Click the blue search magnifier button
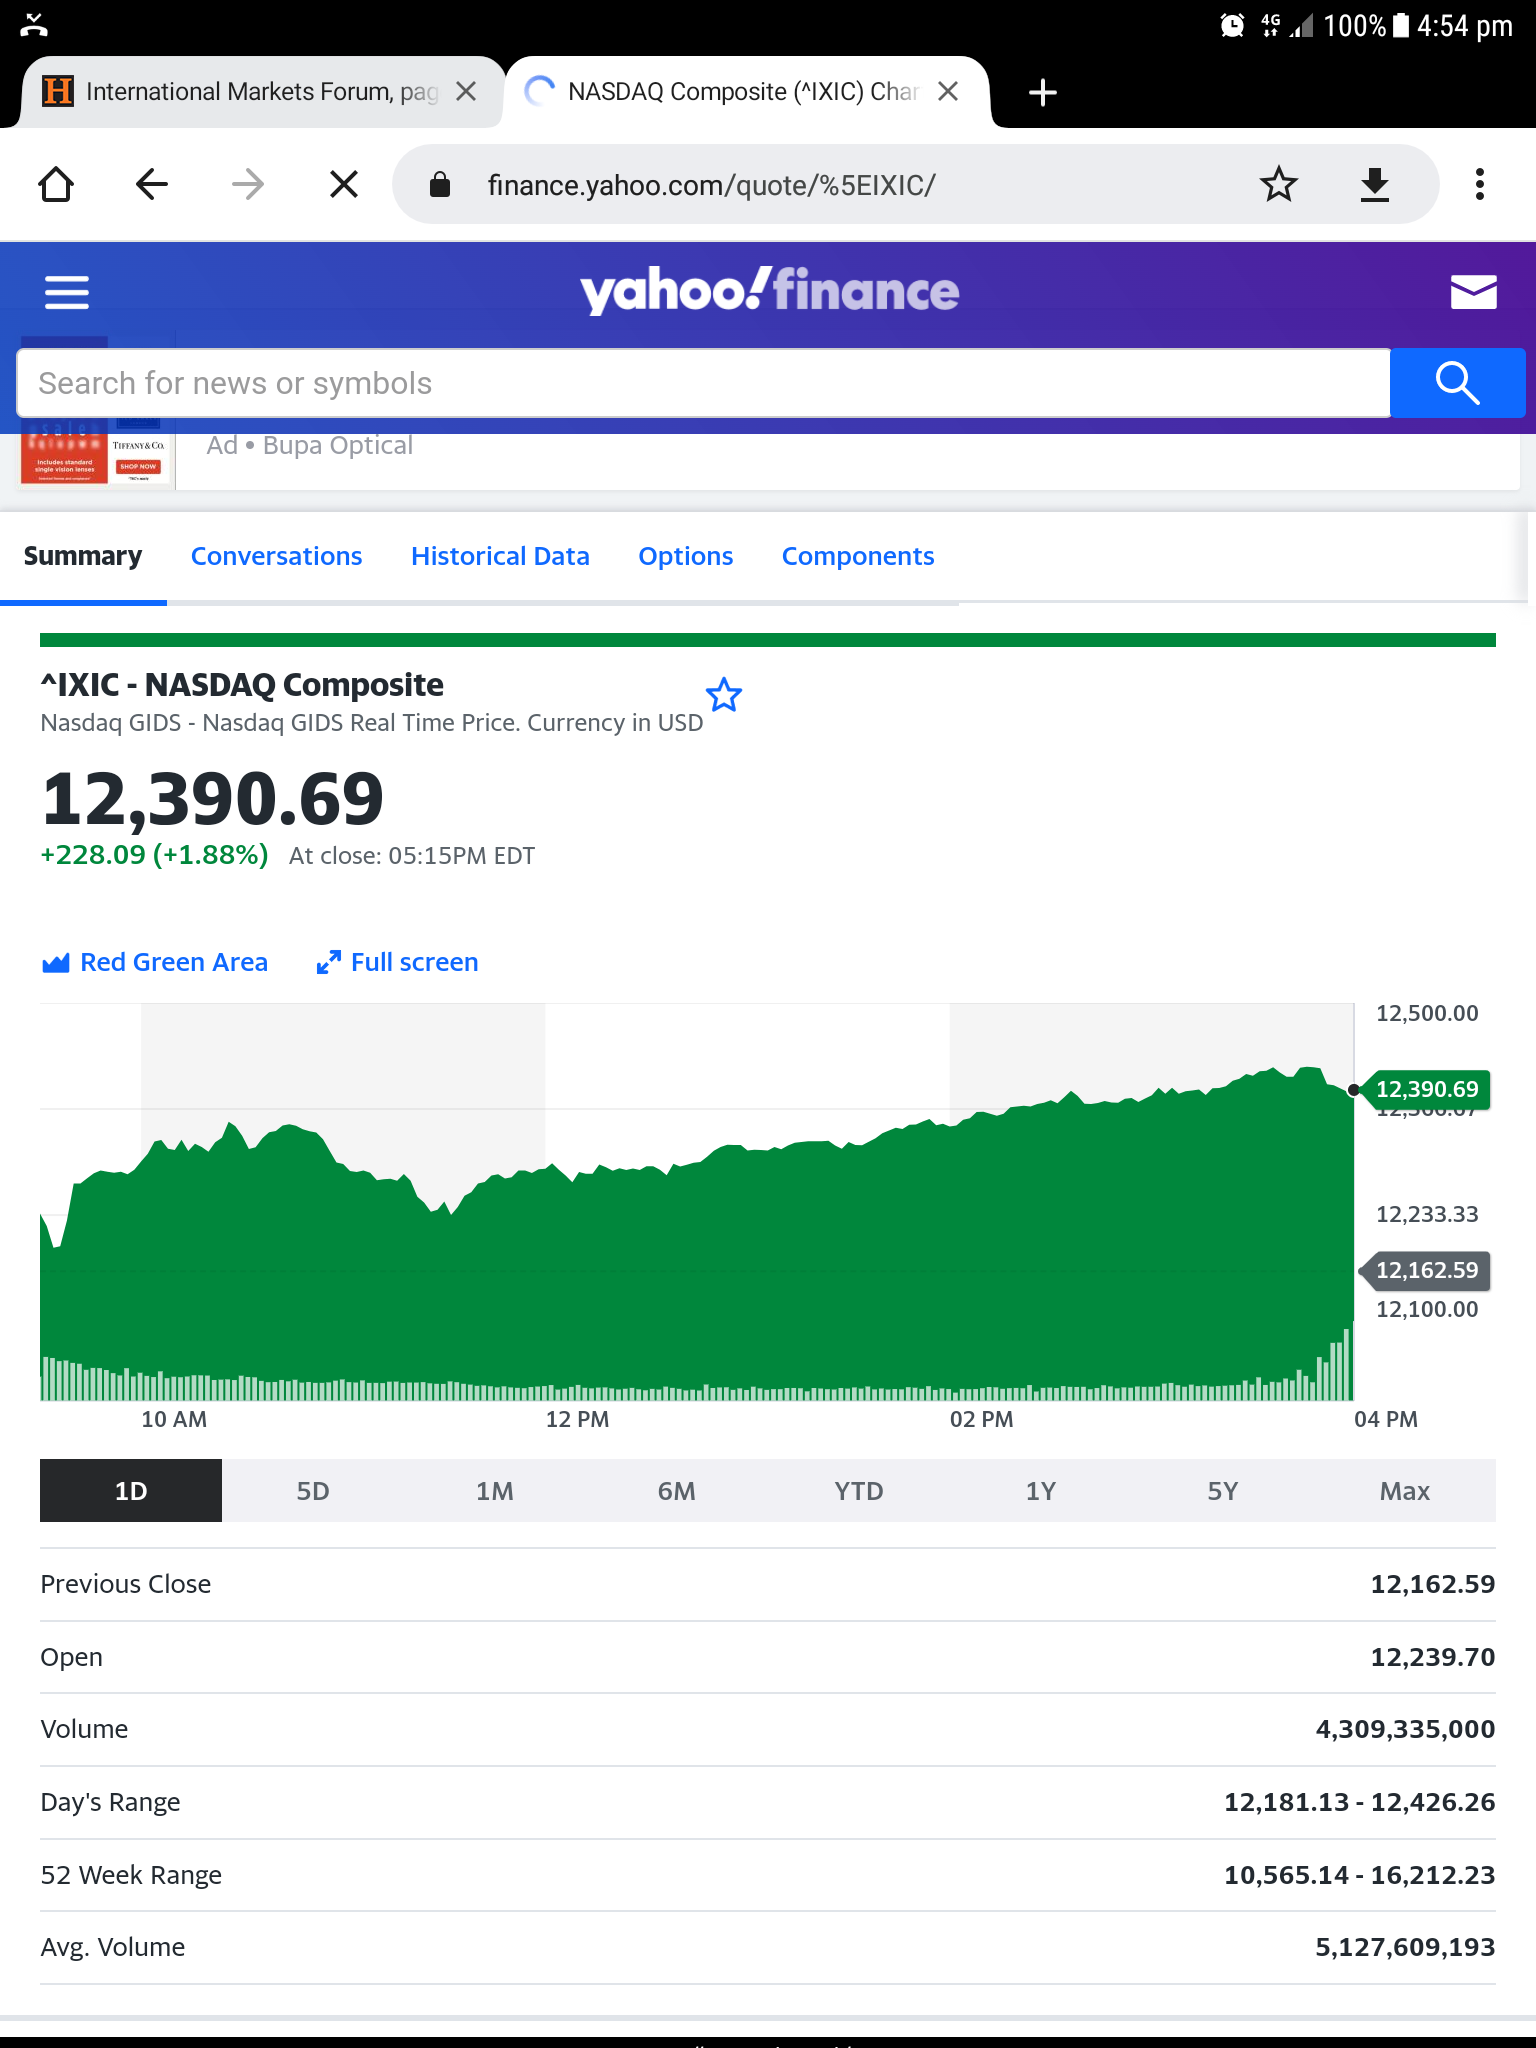Image resolution: width=1536 pixels, height=2048 pixels. click(1457, 383)
